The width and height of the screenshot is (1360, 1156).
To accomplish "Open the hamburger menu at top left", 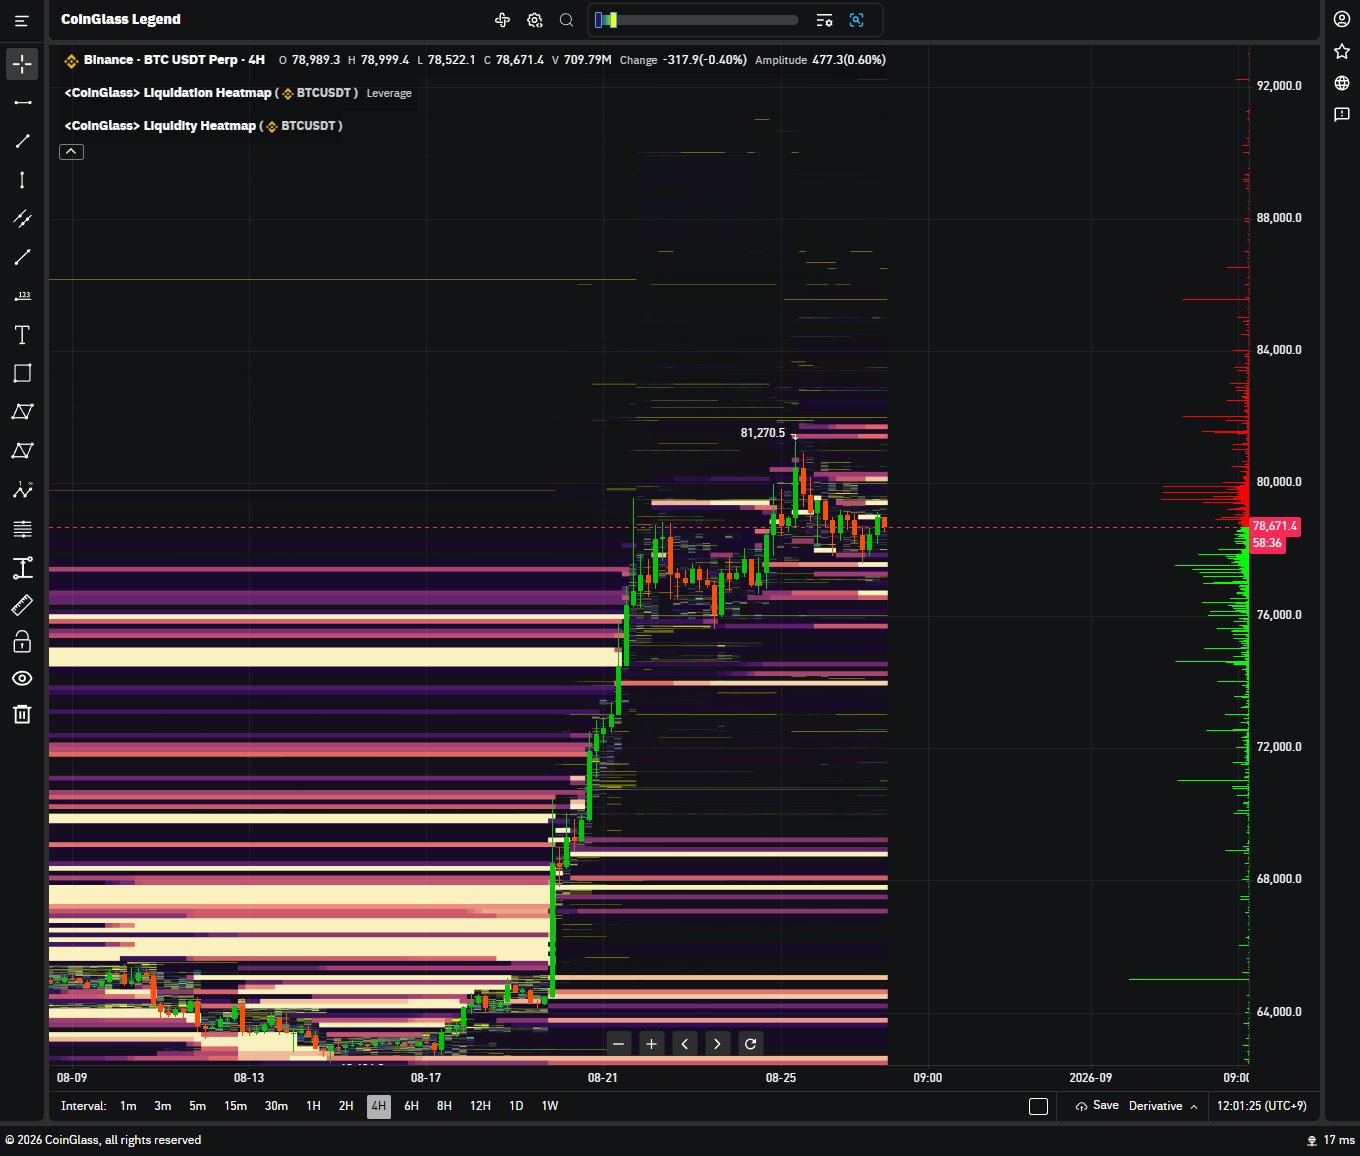I will [22, 20].
